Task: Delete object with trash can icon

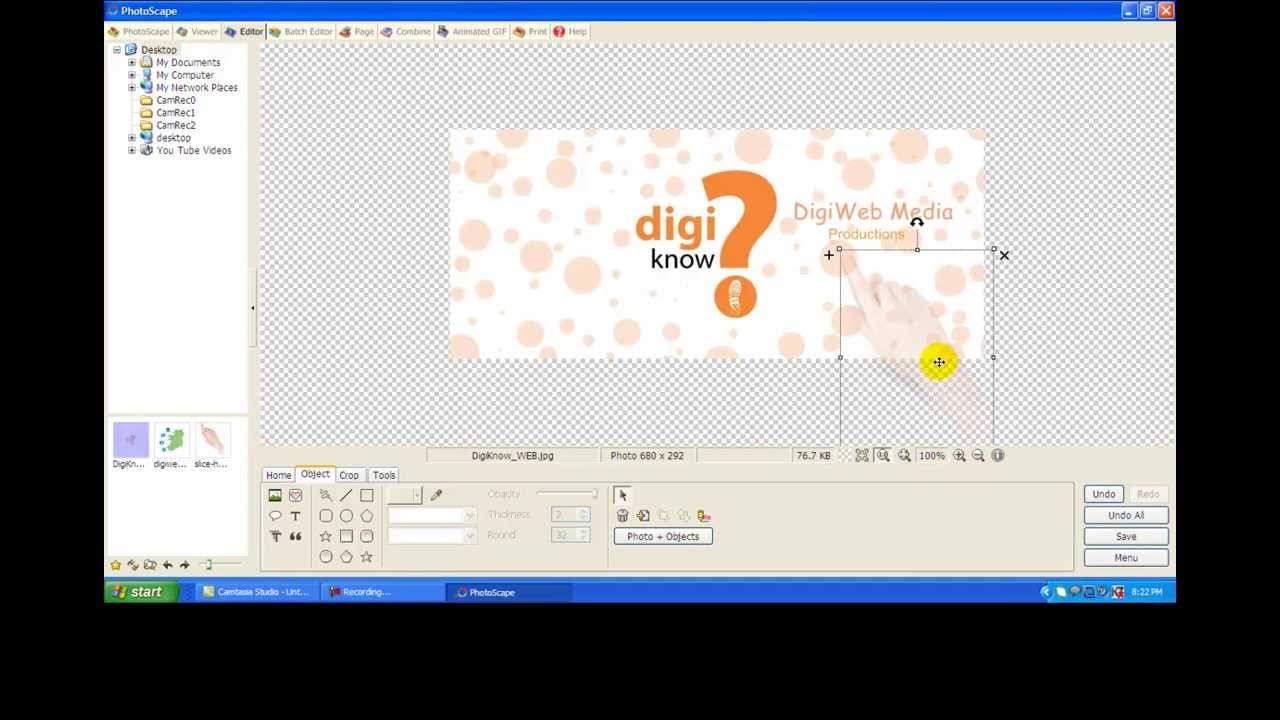Action: [622, 516]
